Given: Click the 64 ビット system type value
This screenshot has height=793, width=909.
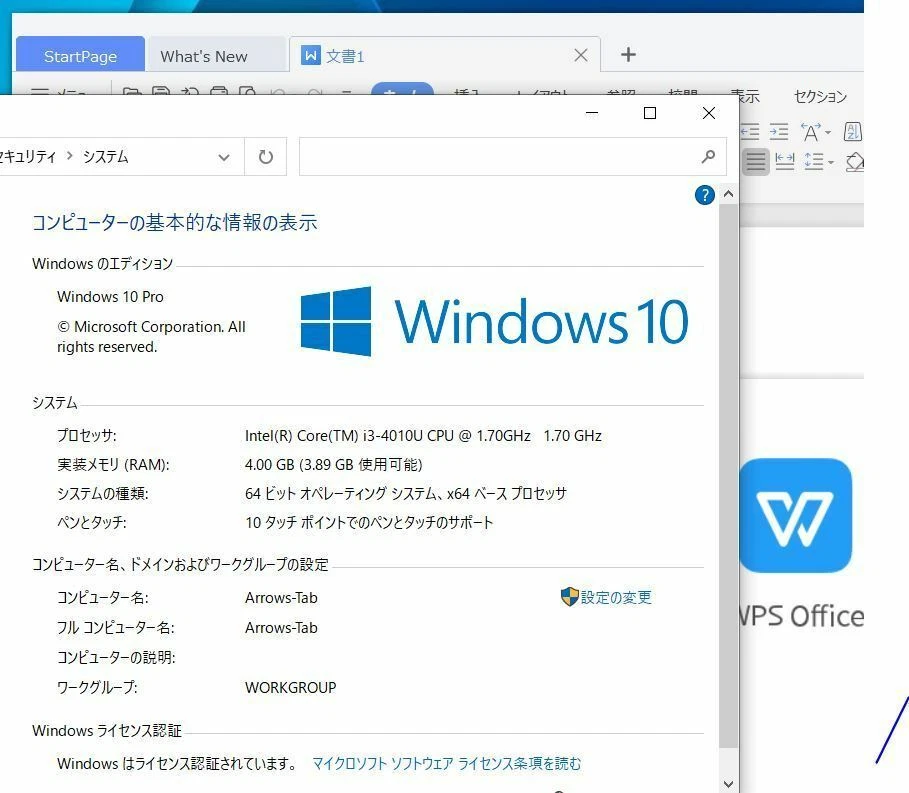Looking at the screenshot, I should pos(406,494).
